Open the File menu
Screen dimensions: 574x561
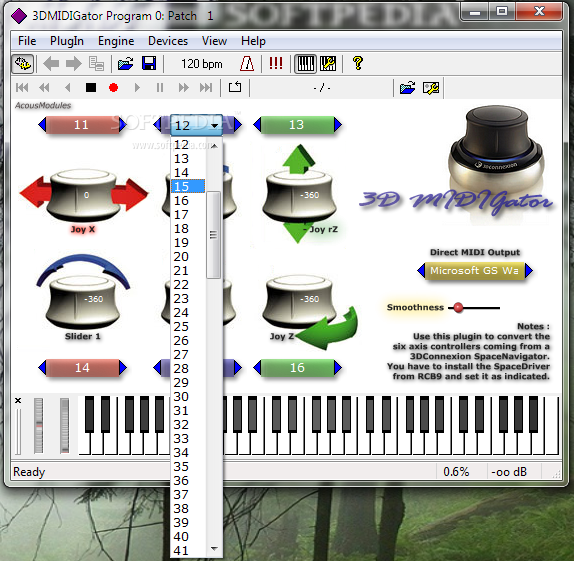[27, 41]
